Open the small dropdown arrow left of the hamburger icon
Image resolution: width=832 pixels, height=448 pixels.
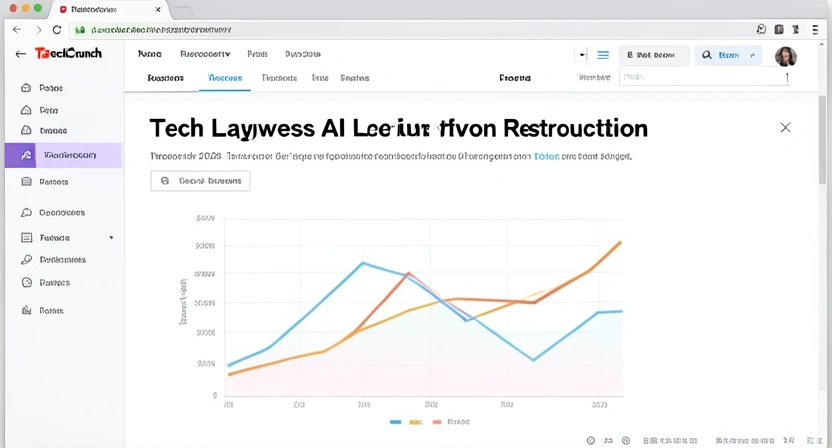tap(582, 56)
